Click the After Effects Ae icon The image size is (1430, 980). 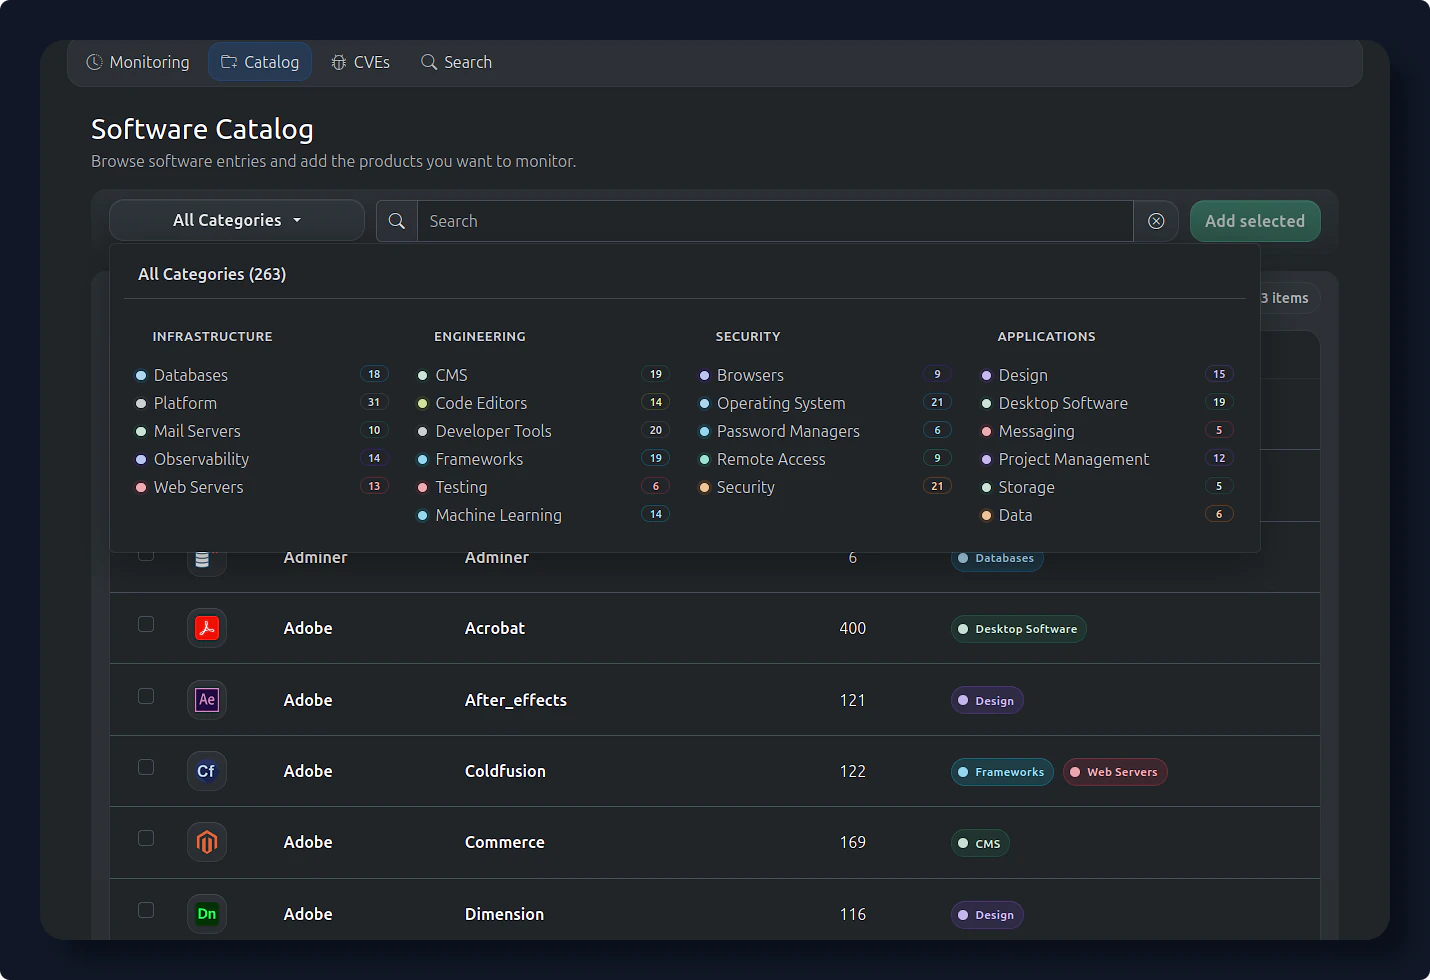(207, 700)
